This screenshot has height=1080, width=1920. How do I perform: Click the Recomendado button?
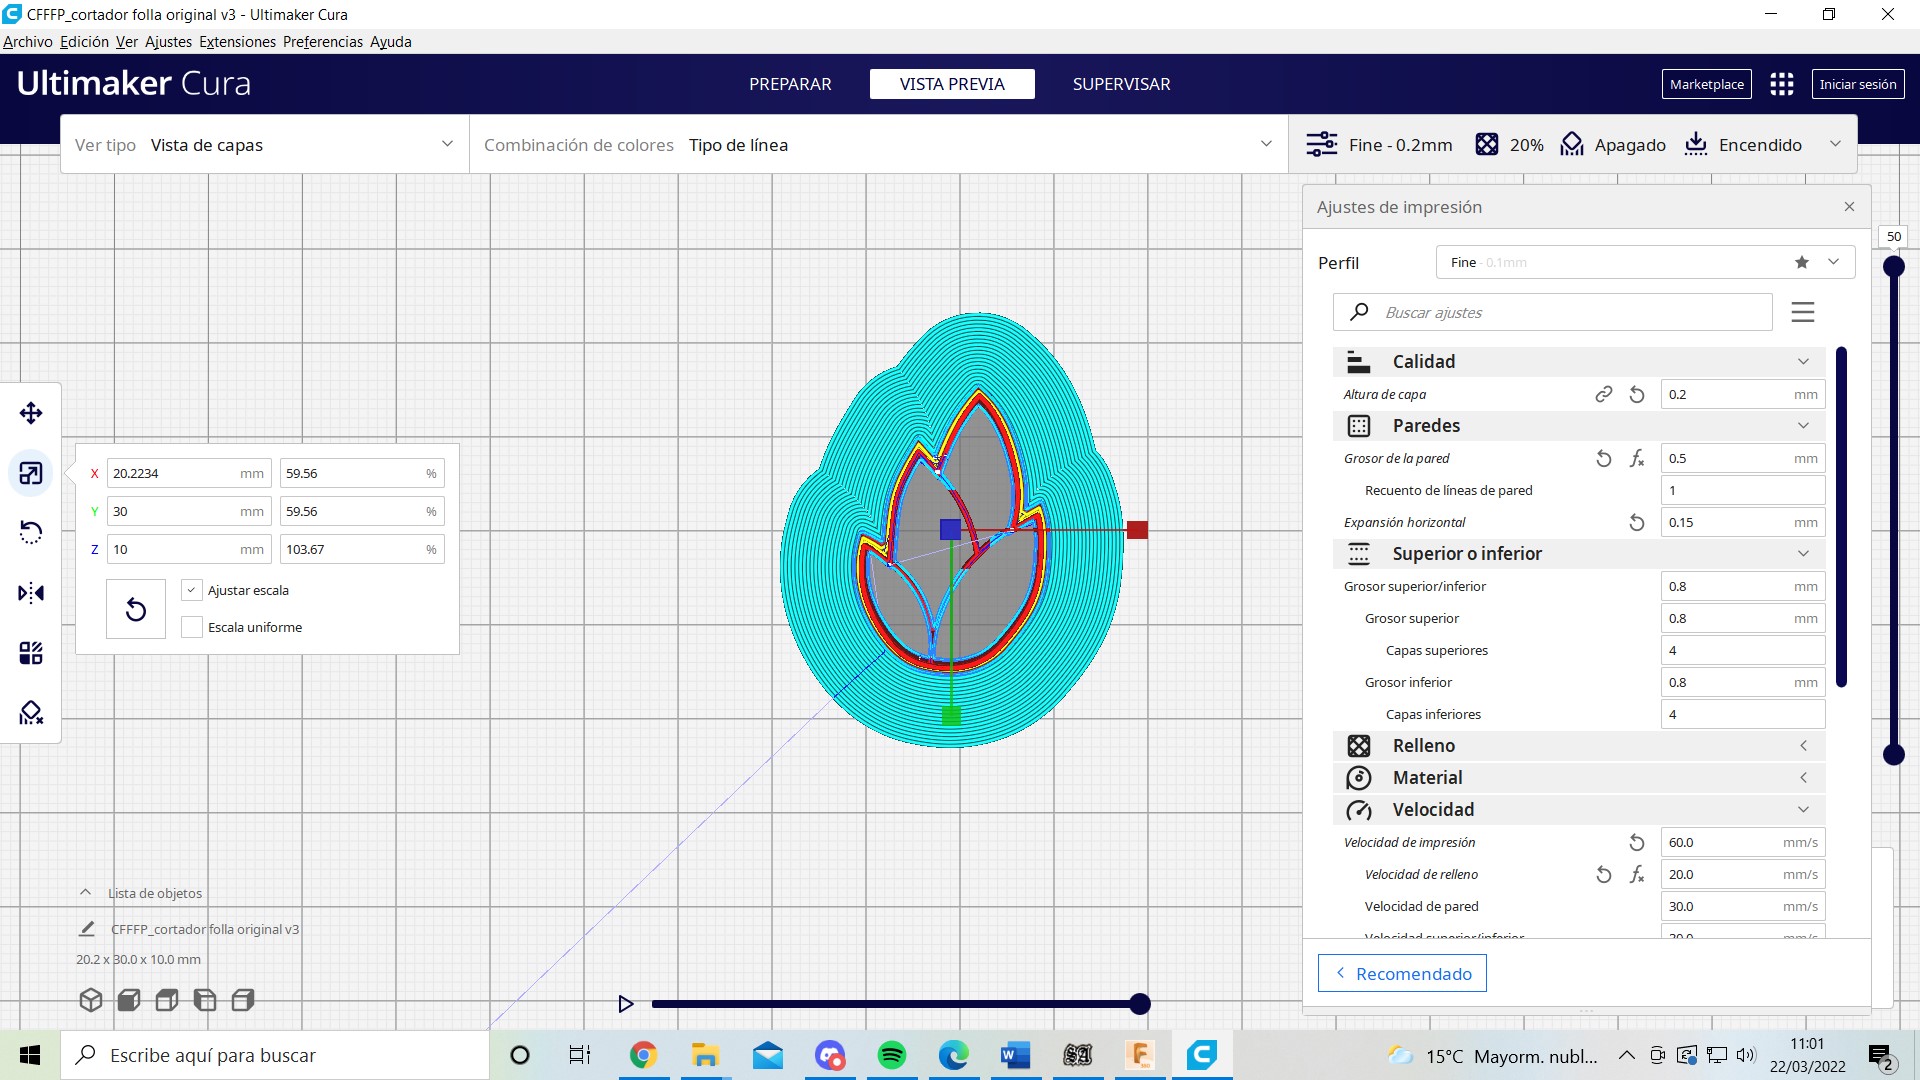coord(1402,973)
